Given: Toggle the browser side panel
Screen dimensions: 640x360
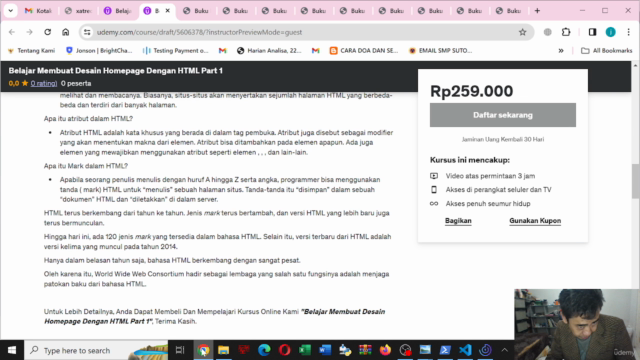Looking at the screenshot, I should tap(592, 32).
